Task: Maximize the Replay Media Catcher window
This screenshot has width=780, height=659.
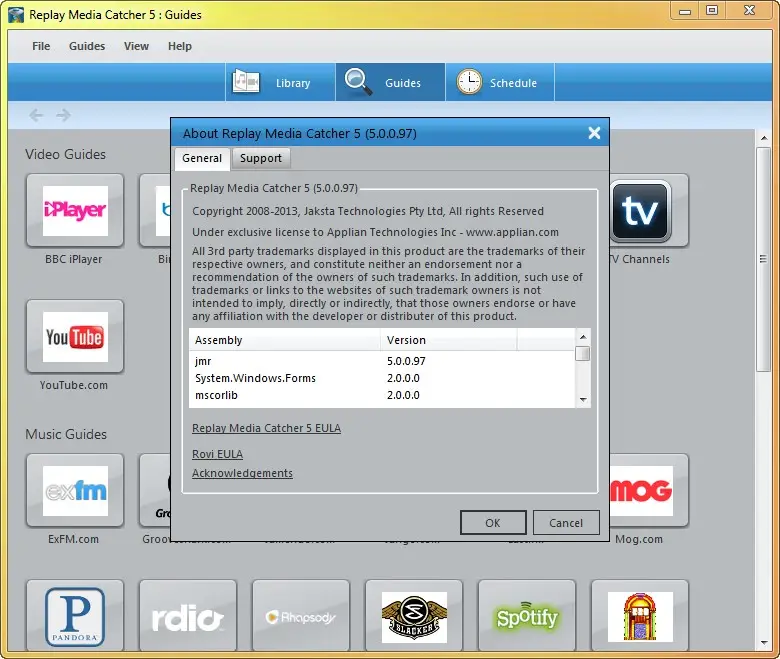Action: [712, 11]
